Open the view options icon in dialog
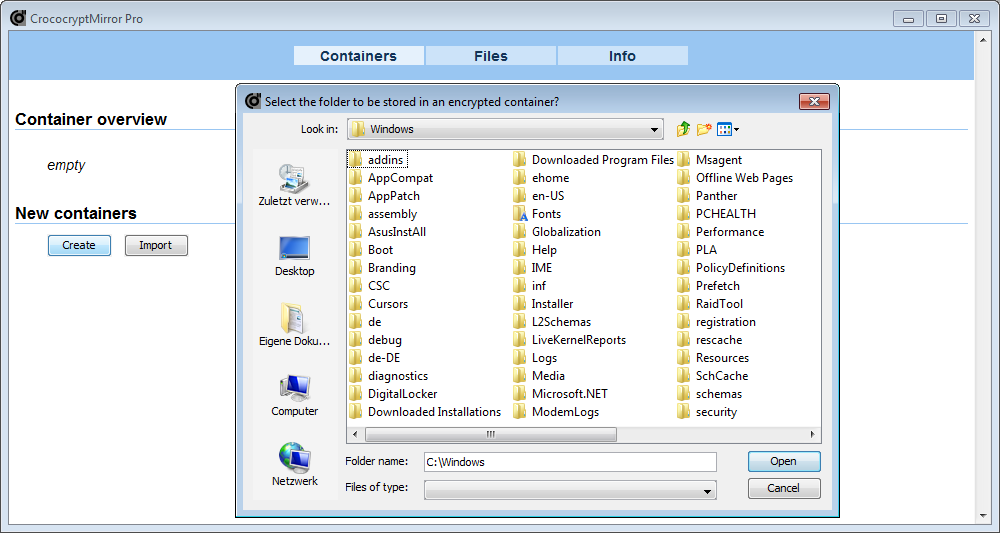The image size is (1000, 533). click(x=728, y=129)
